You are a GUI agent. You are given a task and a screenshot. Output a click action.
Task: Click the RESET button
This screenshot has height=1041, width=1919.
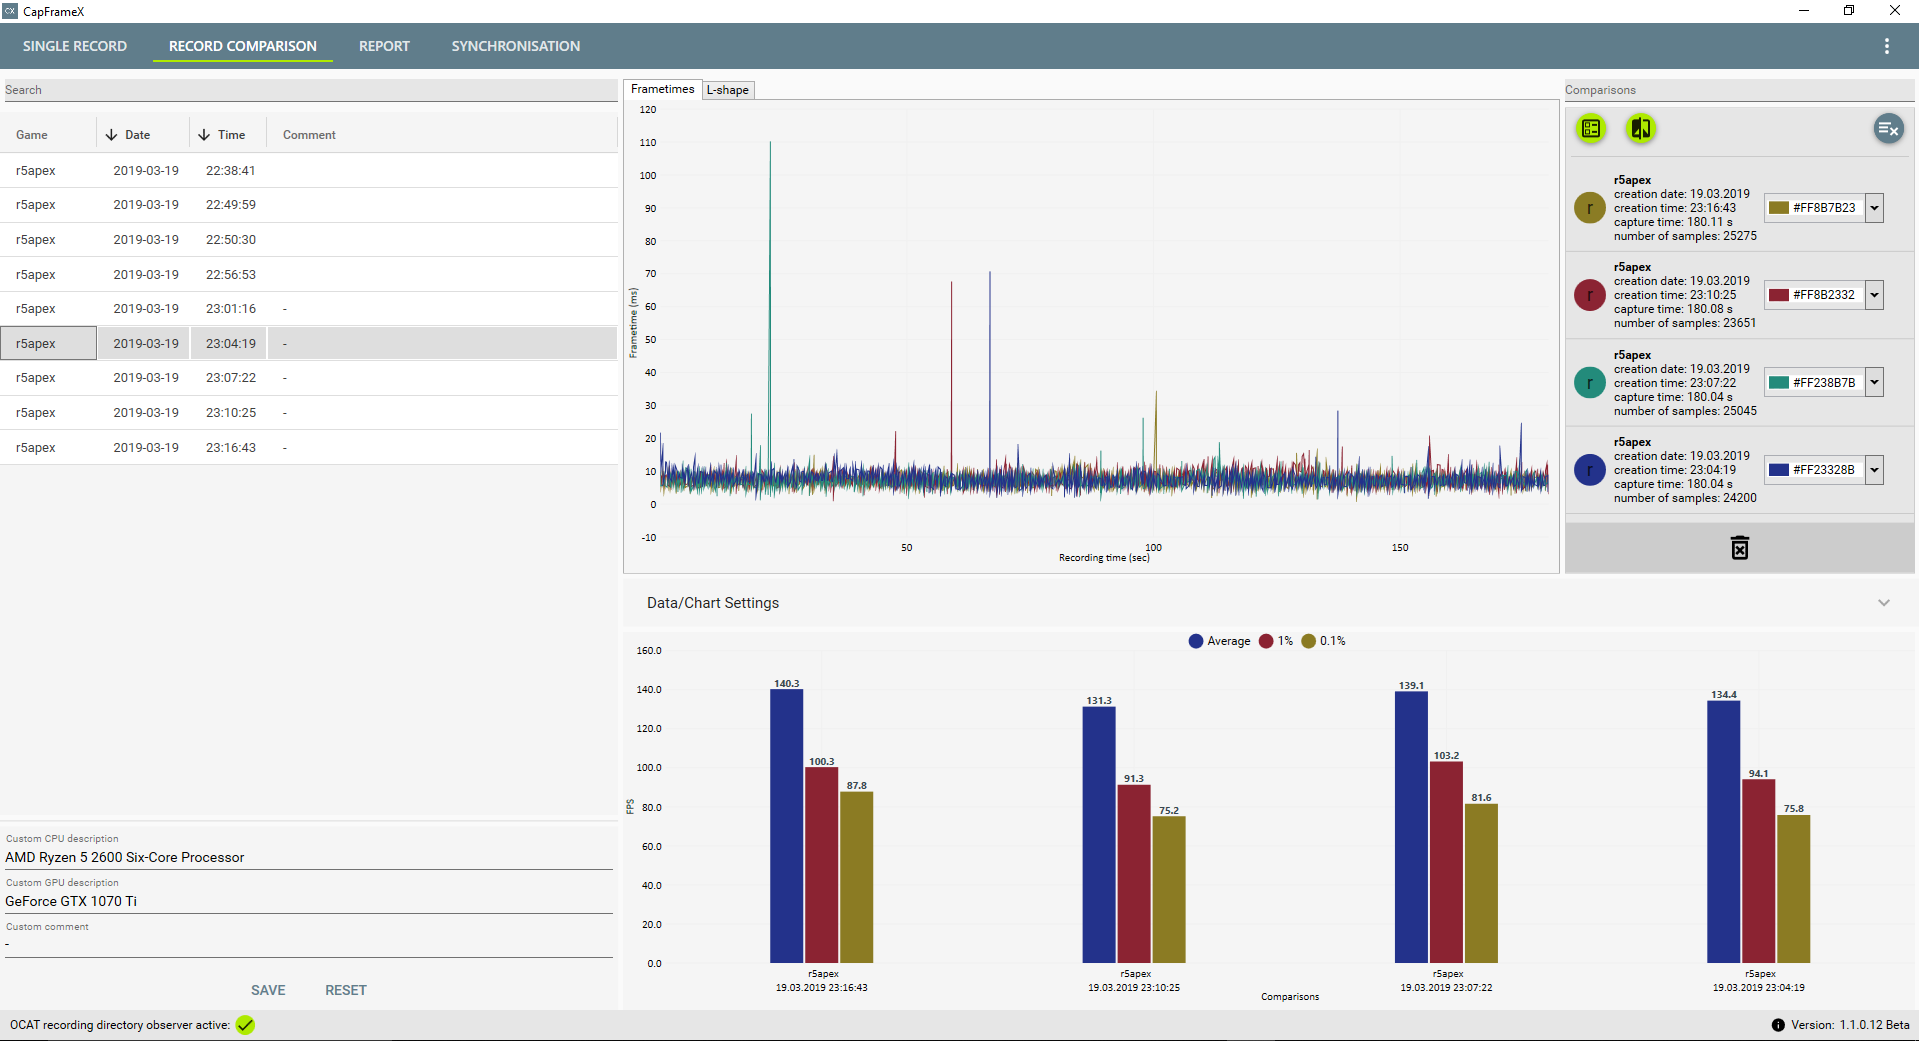(x=346, y=990)
